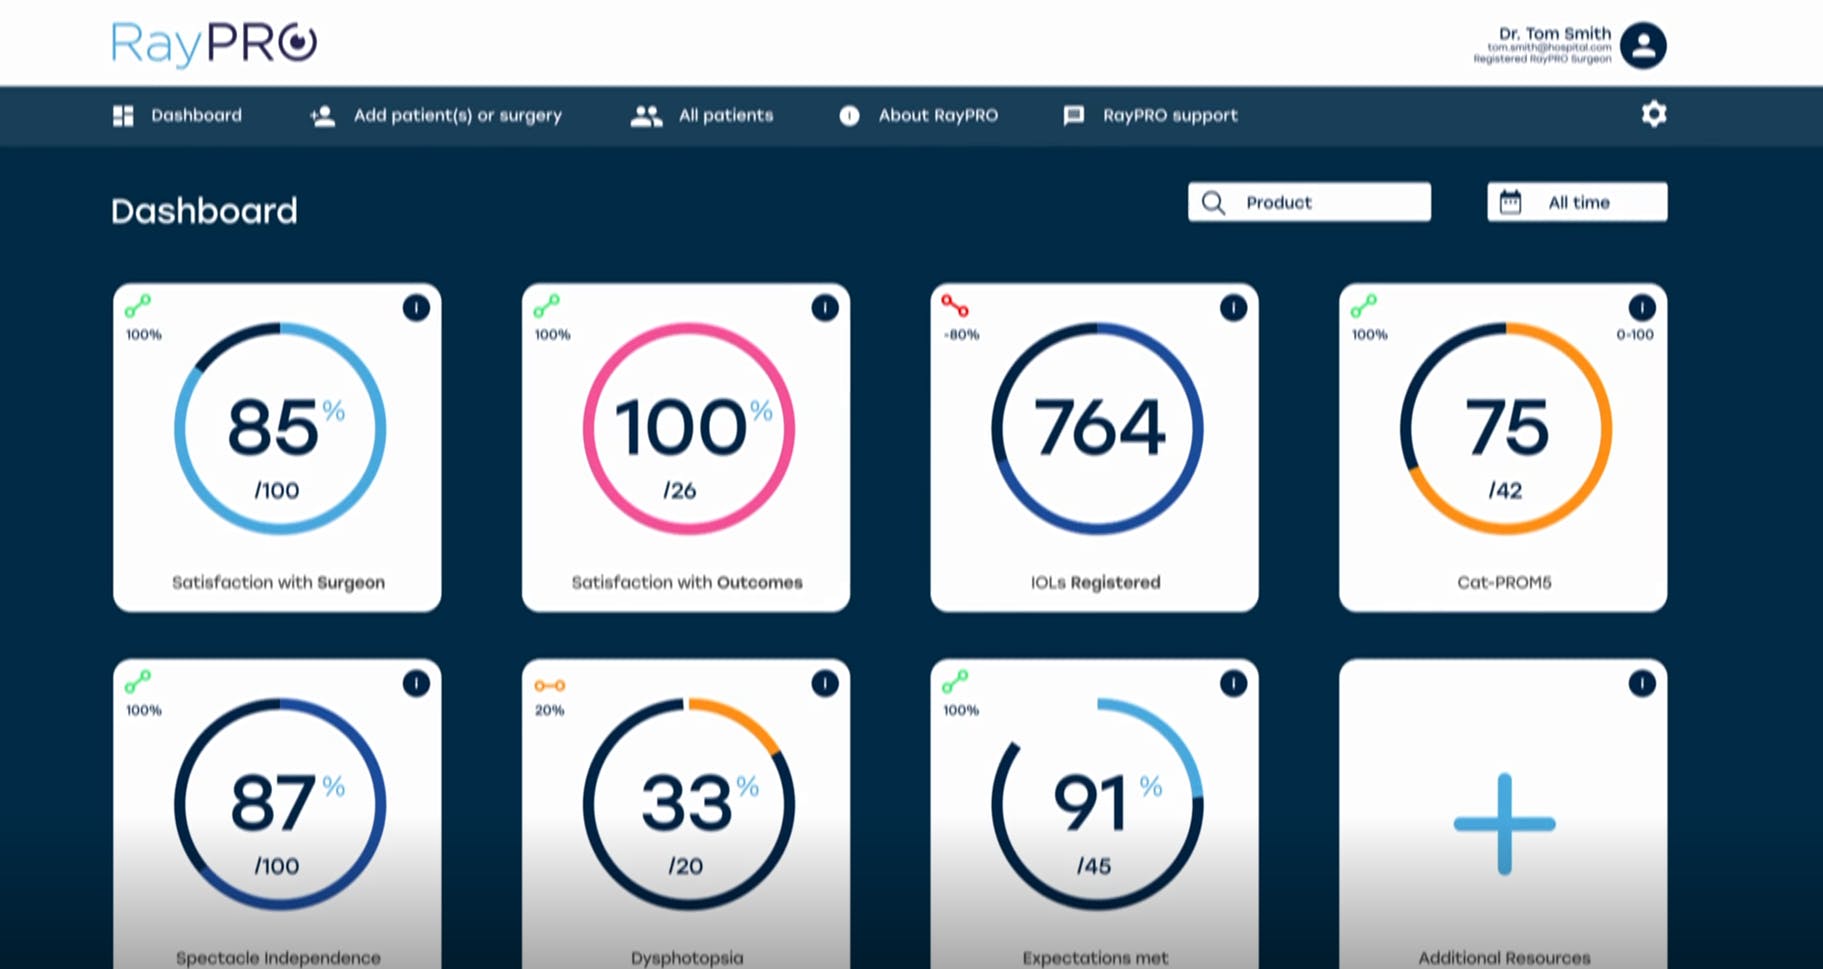Click info icon on Satisfaction with Surgeon card

(416, 308)
